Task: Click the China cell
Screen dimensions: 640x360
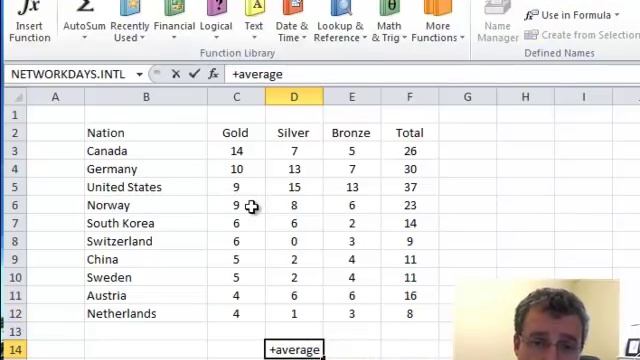Action: tap(146, 260)
